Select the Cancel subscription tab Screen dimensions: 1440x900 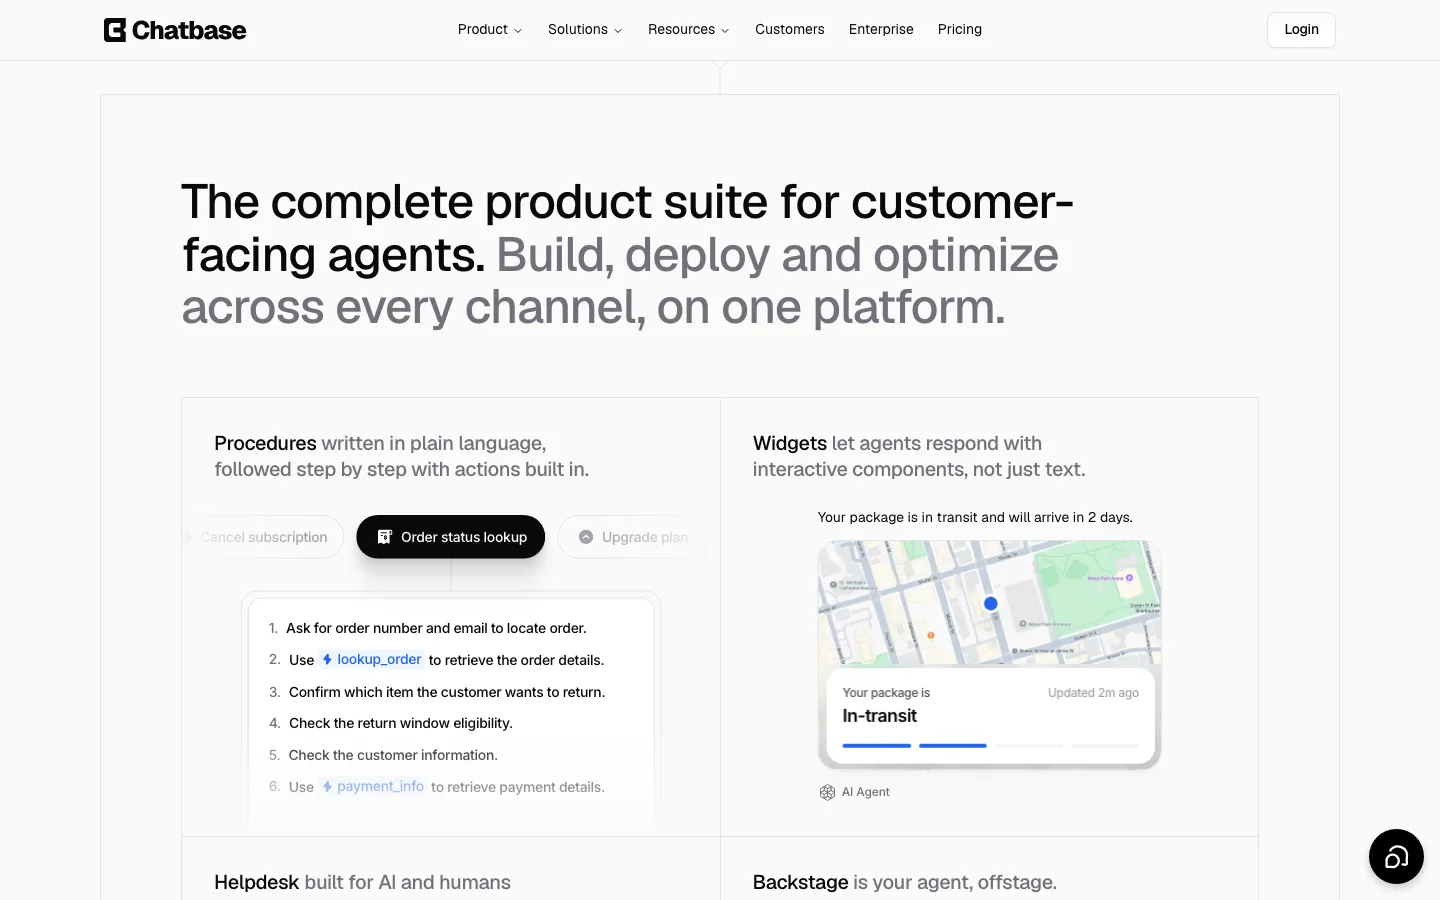(264, 537)
